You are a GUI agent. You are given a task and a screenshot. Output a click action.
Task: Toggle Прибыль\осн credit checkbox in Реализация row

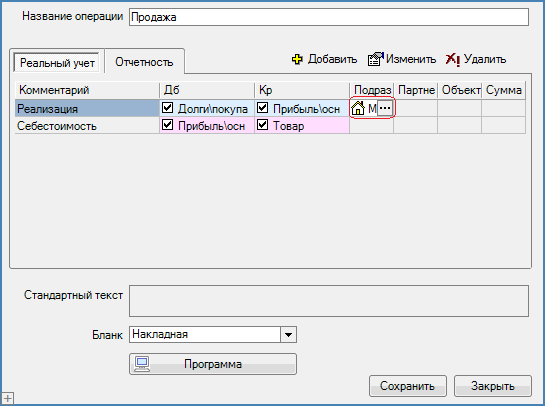coord(263,108)
